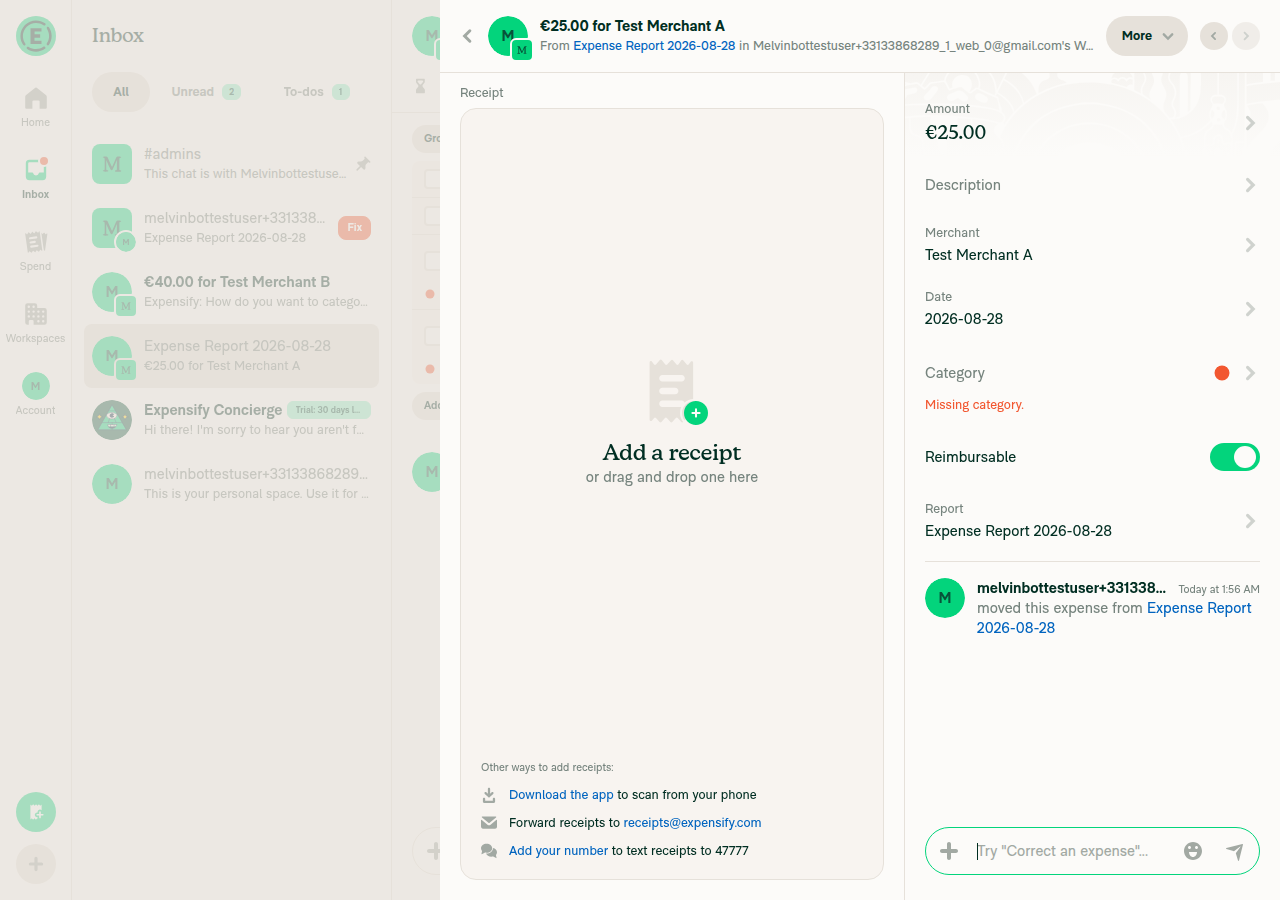
Task: Select the All inbox tab
Action: [121, 92]
